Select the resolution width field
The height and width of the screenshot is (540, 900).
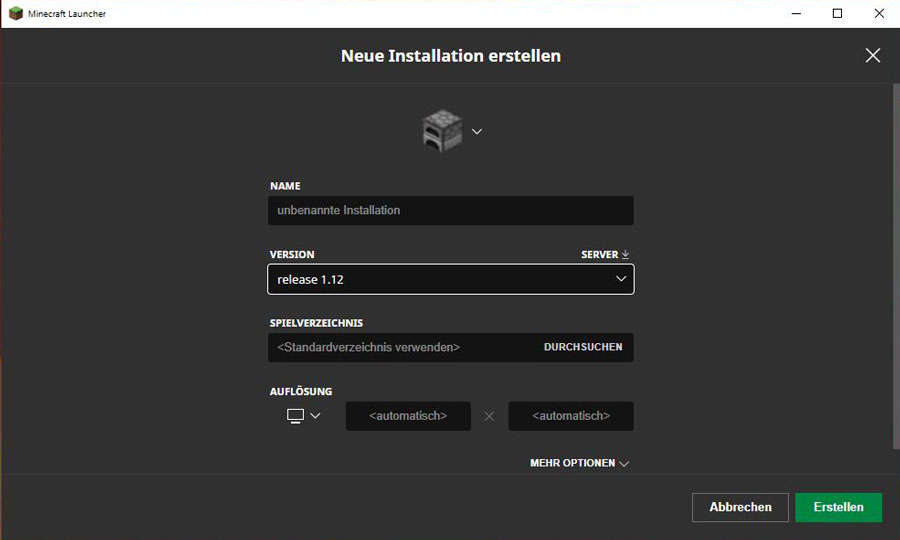pyautogui.click(x=408, y=416)
